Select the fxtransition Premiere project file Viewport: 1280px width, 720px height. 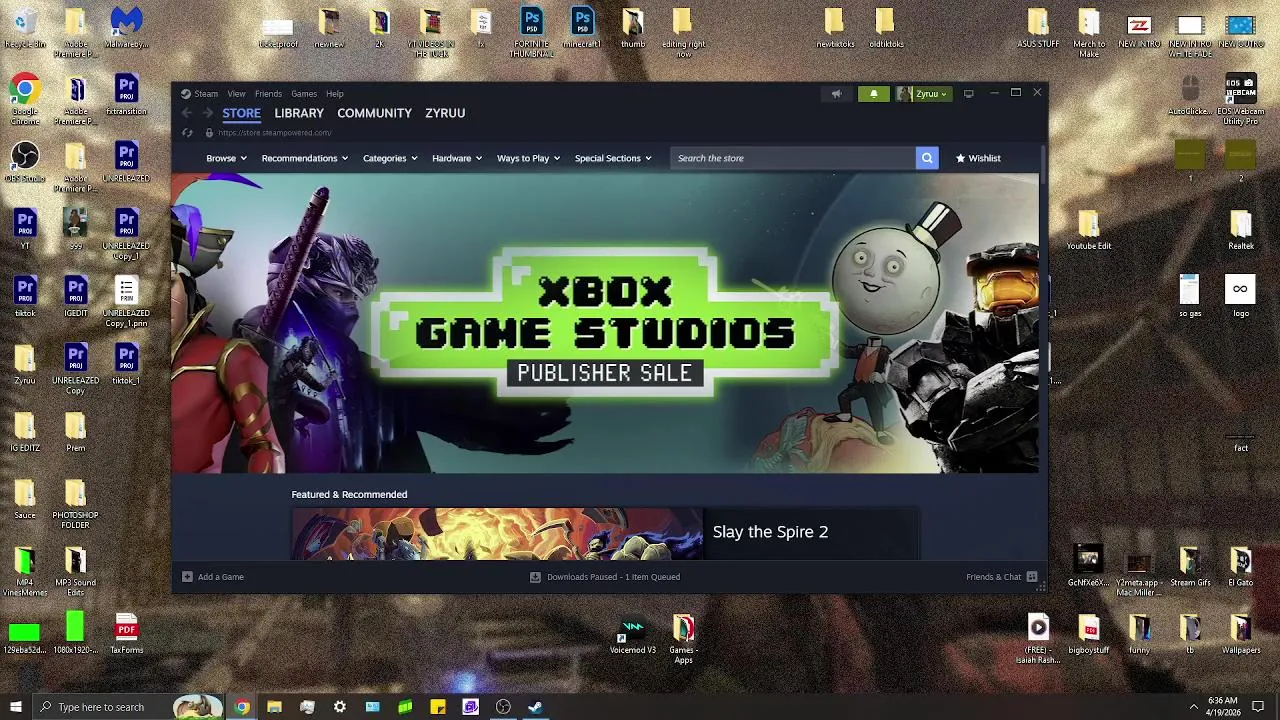pos(126,95)
